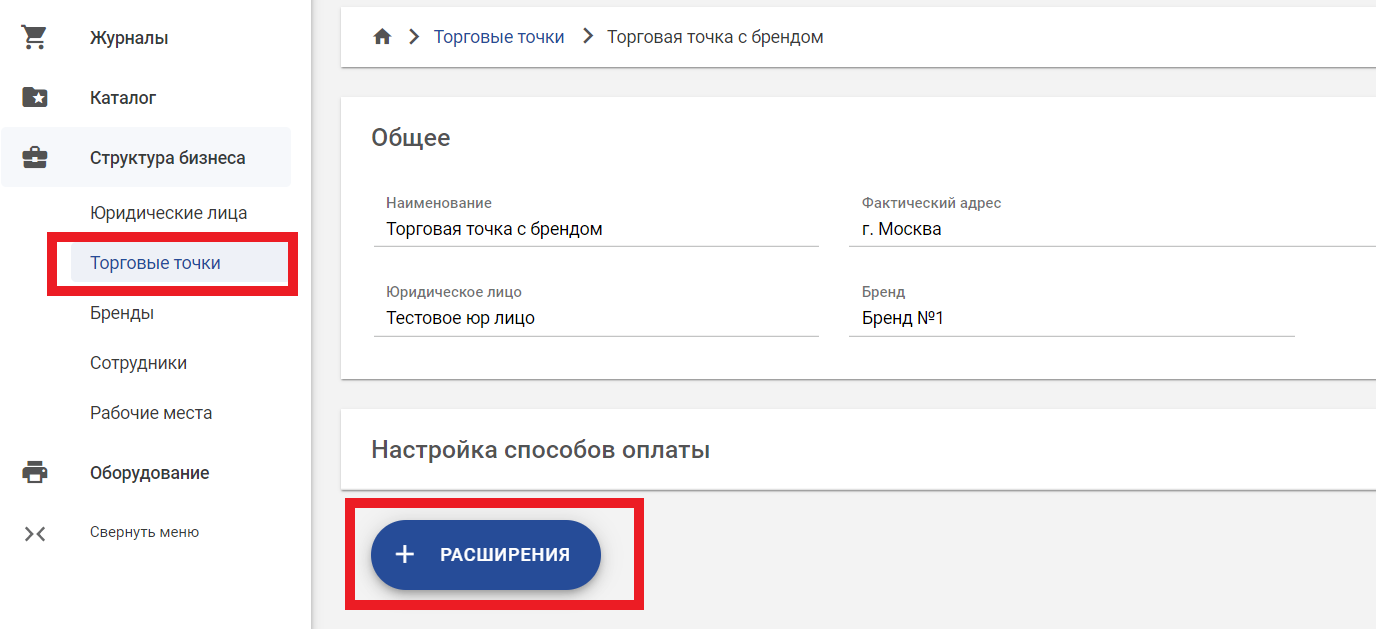The image size is (1376, 629).
Task: Click the chevron before Торговая точка с брендом breadcrumb
Action: (x=587, y=37)
